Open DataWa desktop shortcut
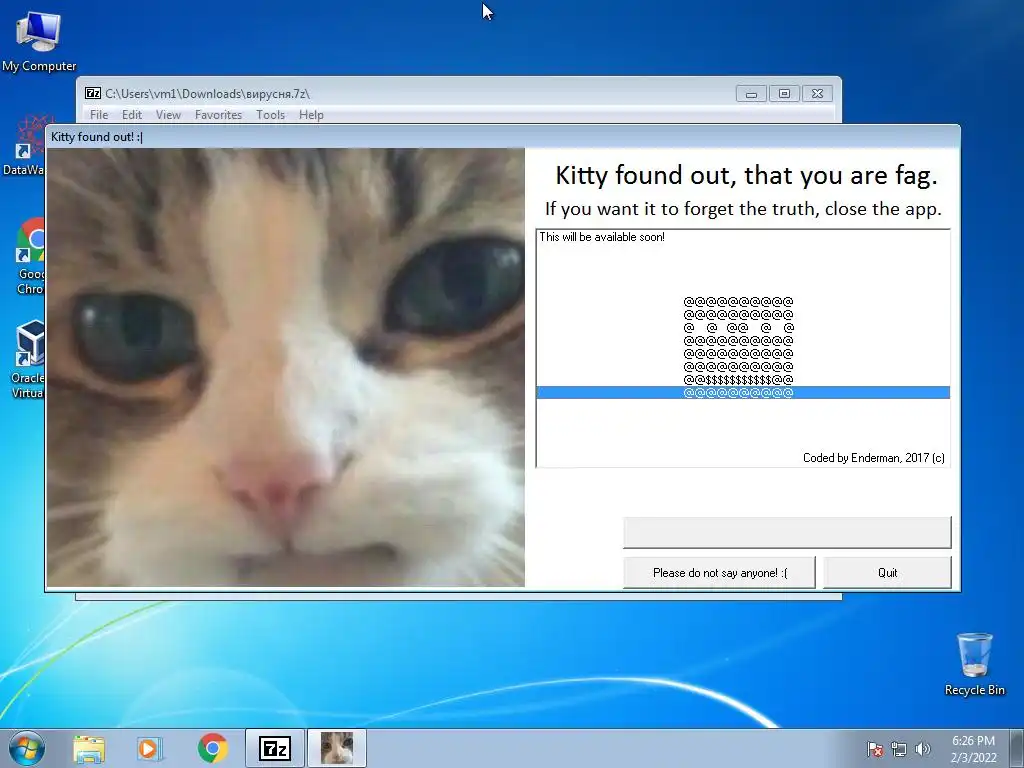The height and width of the screenshot is (768, 1024). 25,146
